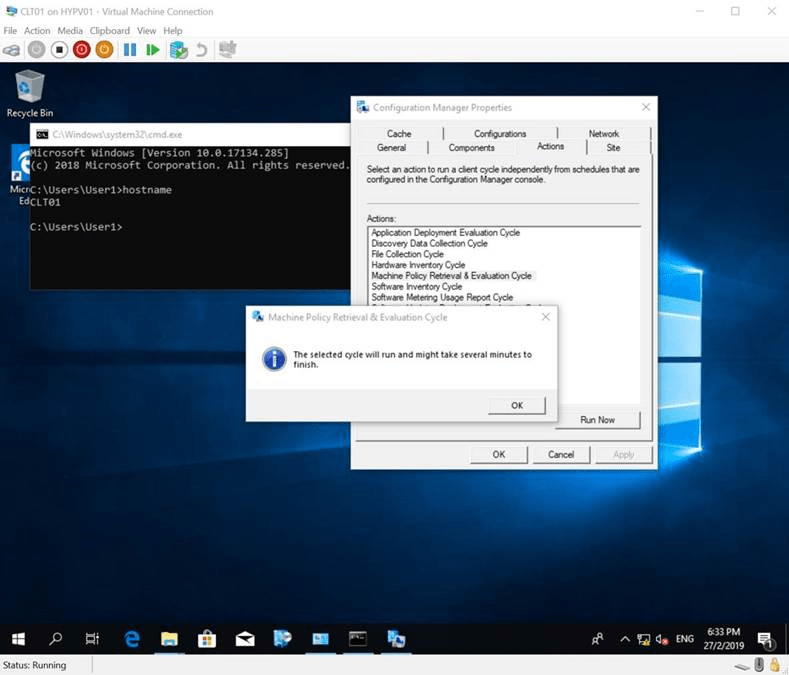
Task: Open the Clipboard menu
Action: (x=110, y=31)
